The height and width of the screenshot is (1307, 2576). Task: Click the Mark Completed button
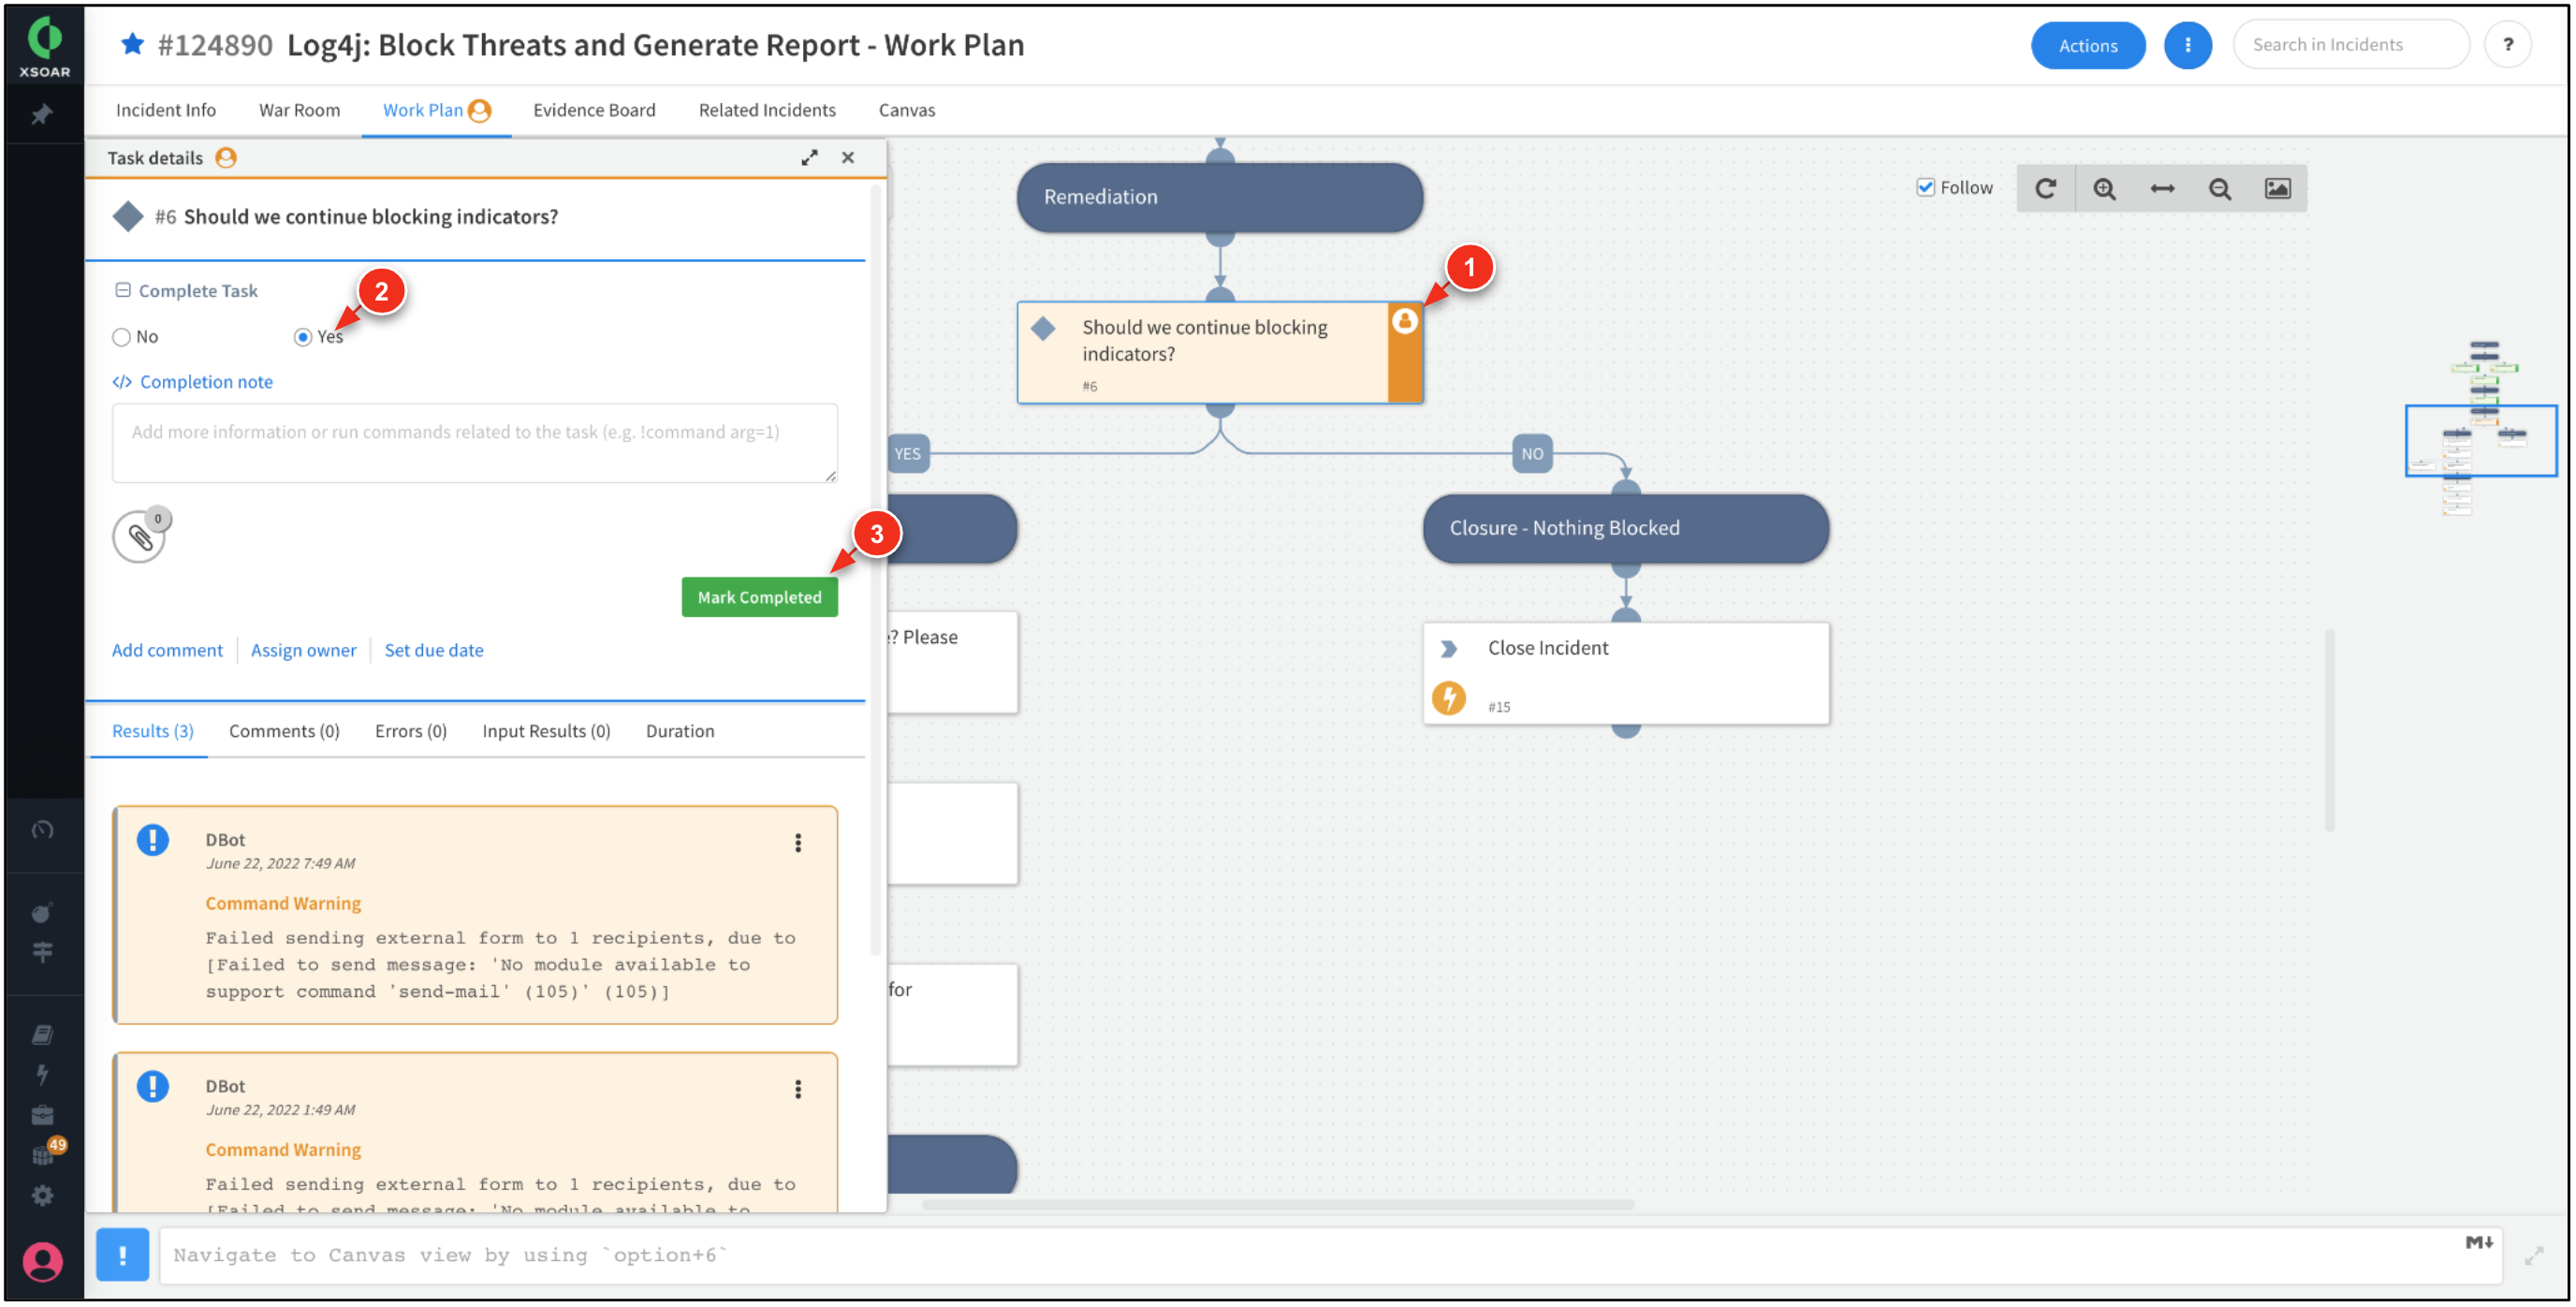pyautogui.click(x=759, y=597)
